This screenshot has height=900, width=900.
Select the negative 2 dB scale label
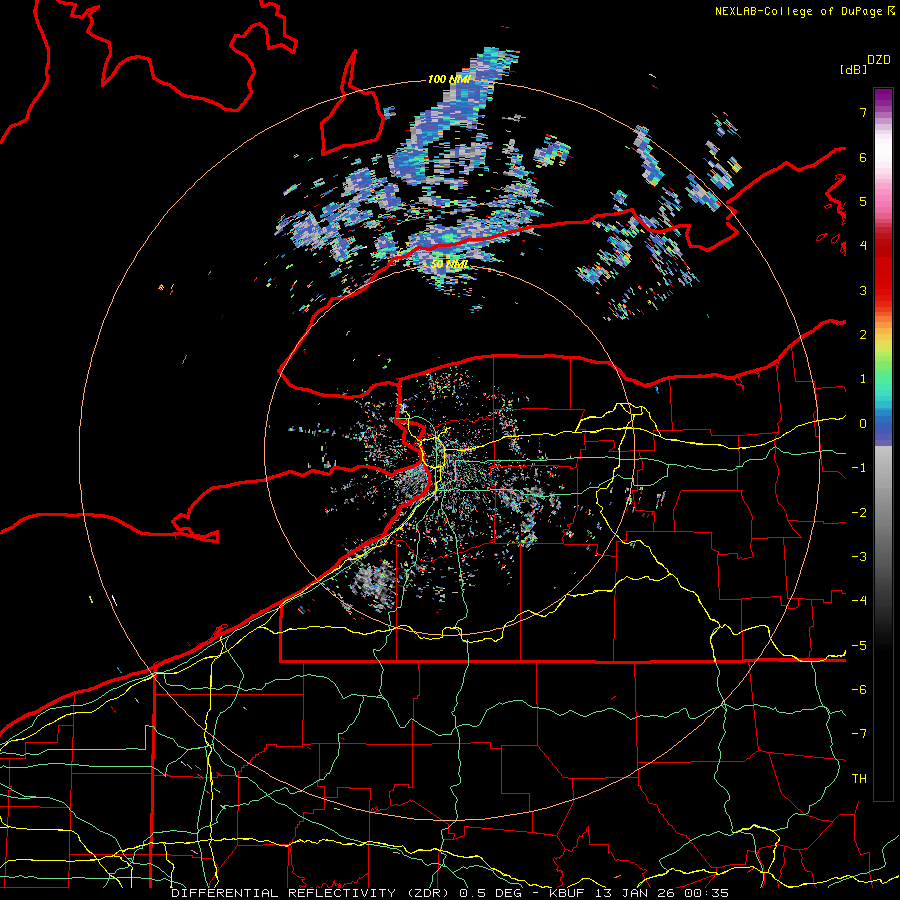(x=859, y=513)
